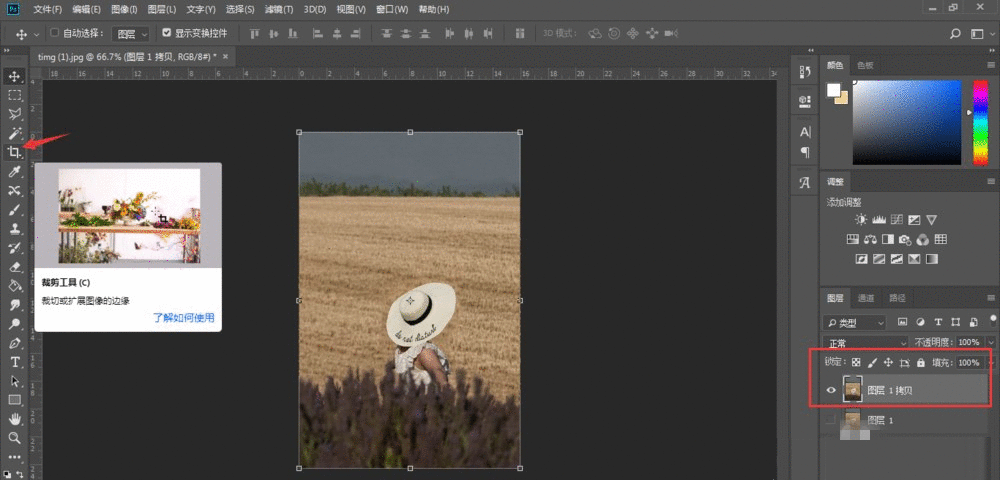Select the Rectangular Marquee tool

pos(15,95)
